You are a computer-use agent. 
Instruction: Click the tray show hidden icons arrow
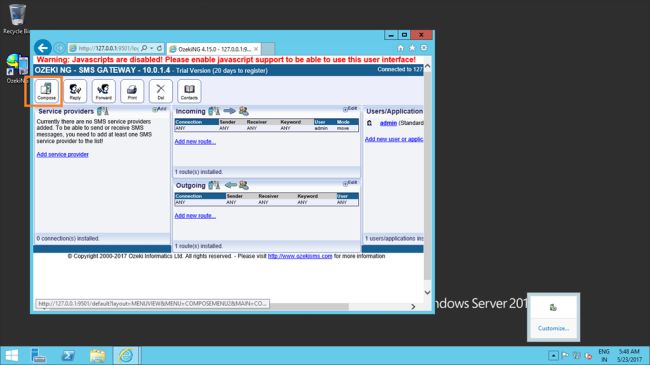553,355
